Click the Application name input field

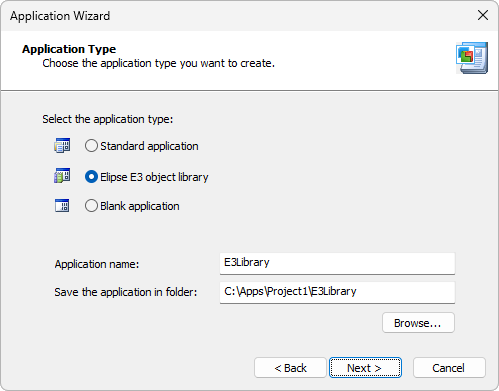pyautogui.click(x=337, y=263)
